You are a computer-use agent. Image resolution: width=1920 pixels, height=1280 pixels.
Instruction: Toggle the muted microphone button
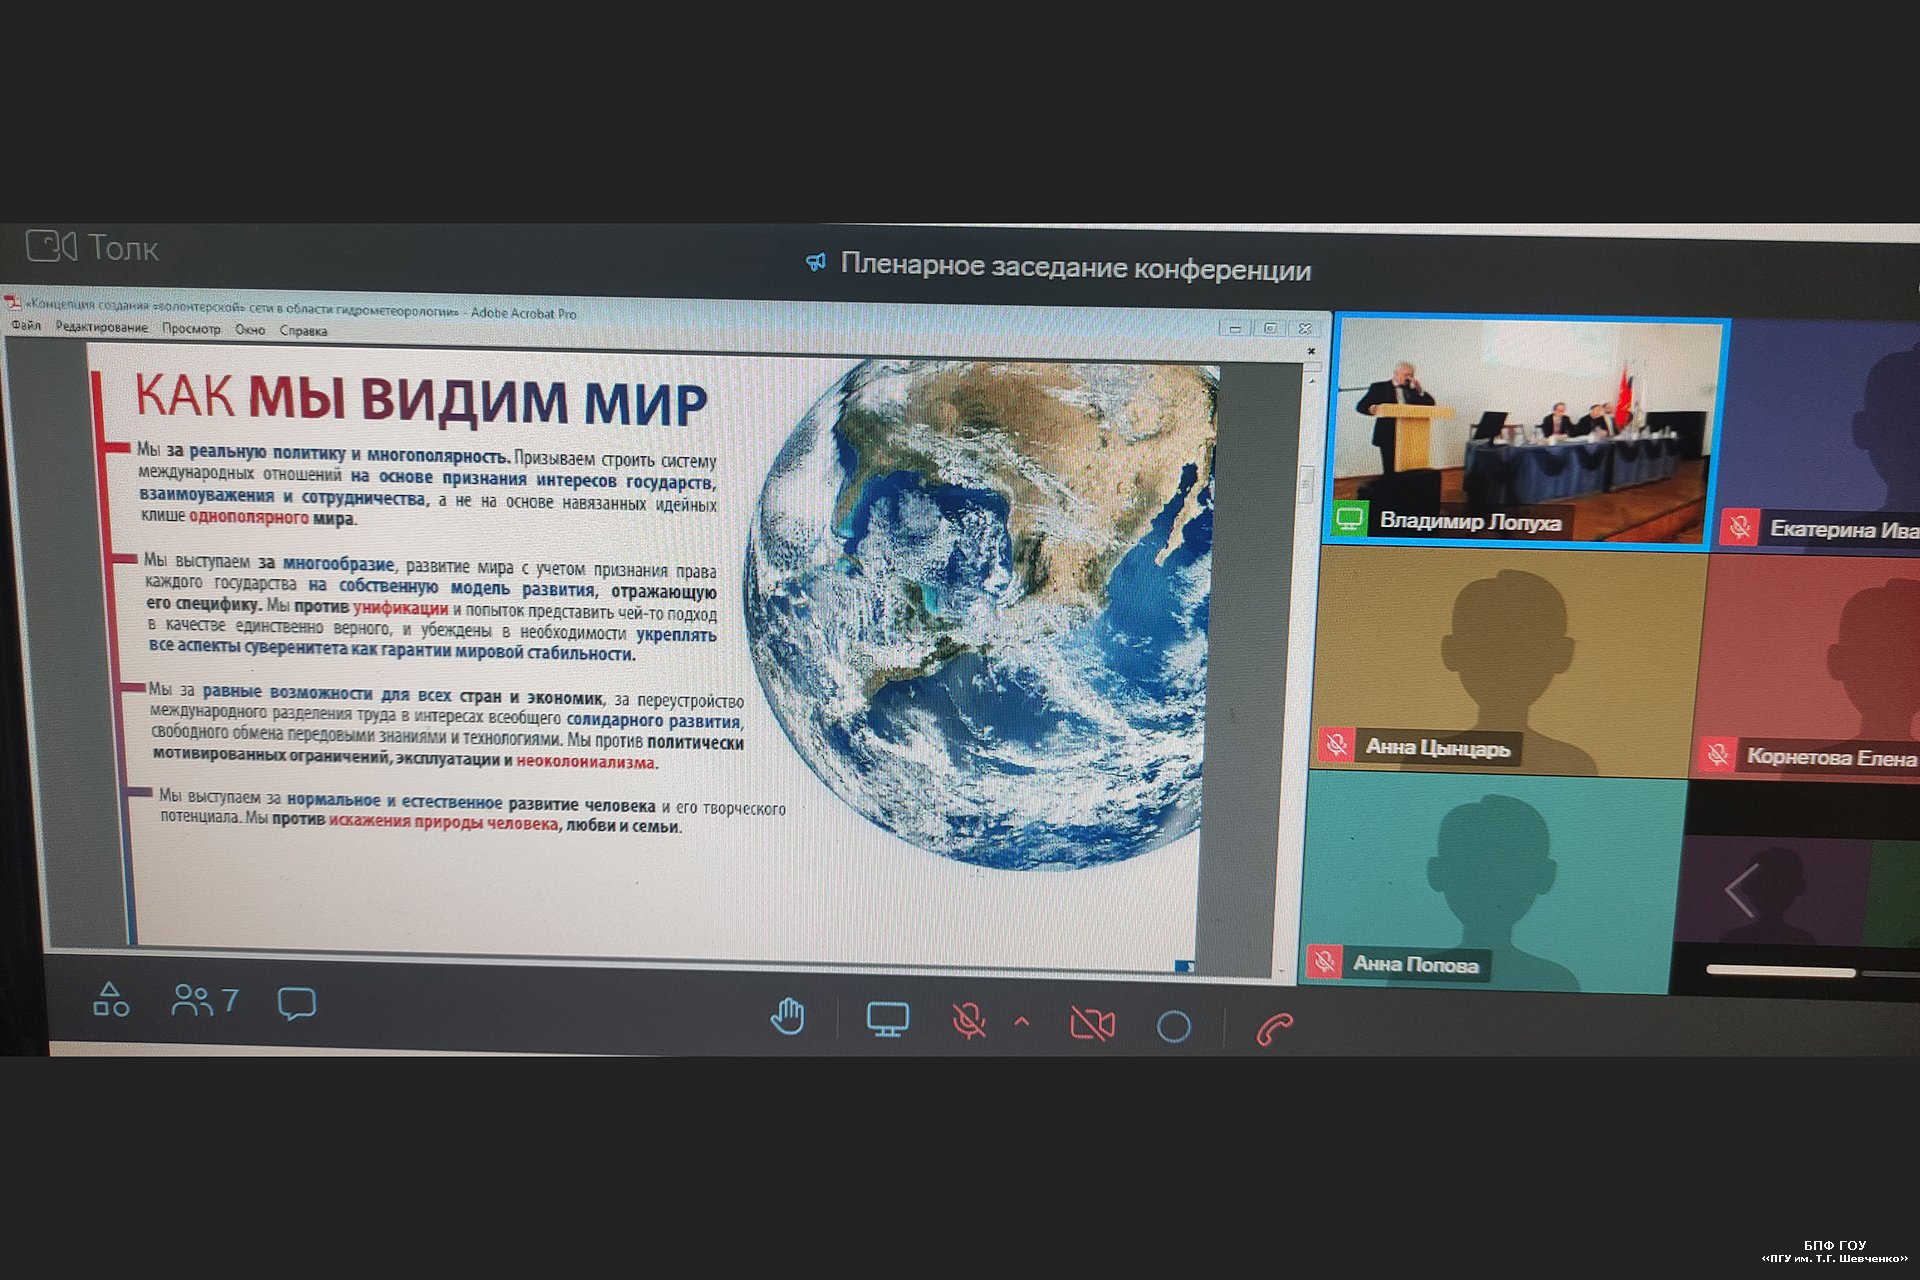[x=968, y=1021]
